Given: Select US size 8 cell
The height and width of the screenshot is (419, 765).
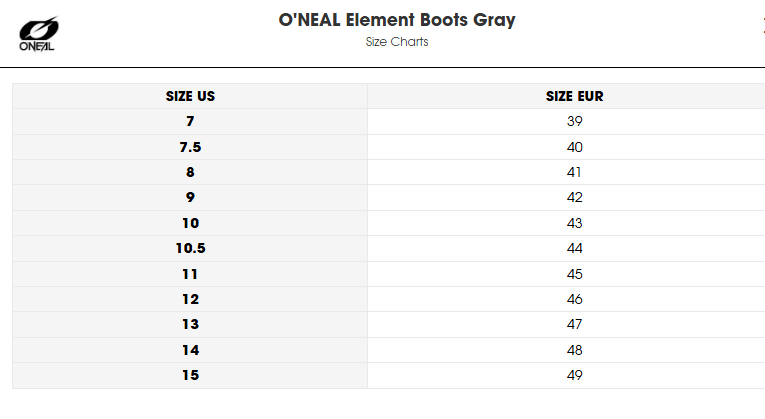Looking at the screenshot, I should [x=190, y=172].
